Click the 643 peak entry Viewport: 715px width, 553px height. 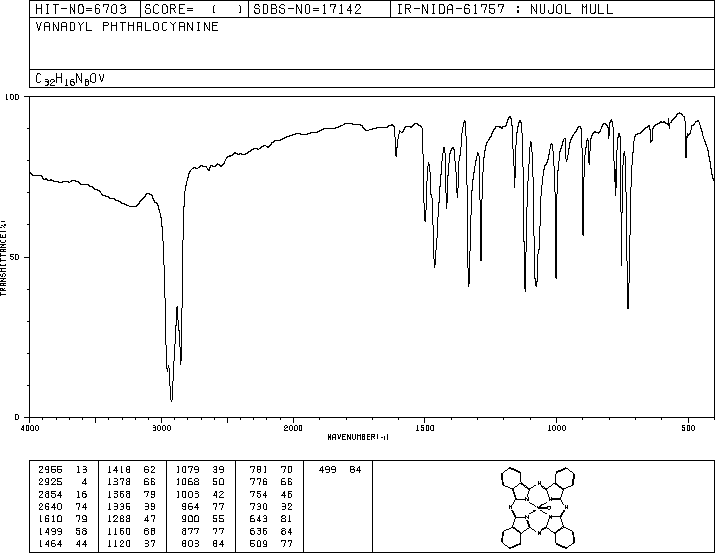271,519
